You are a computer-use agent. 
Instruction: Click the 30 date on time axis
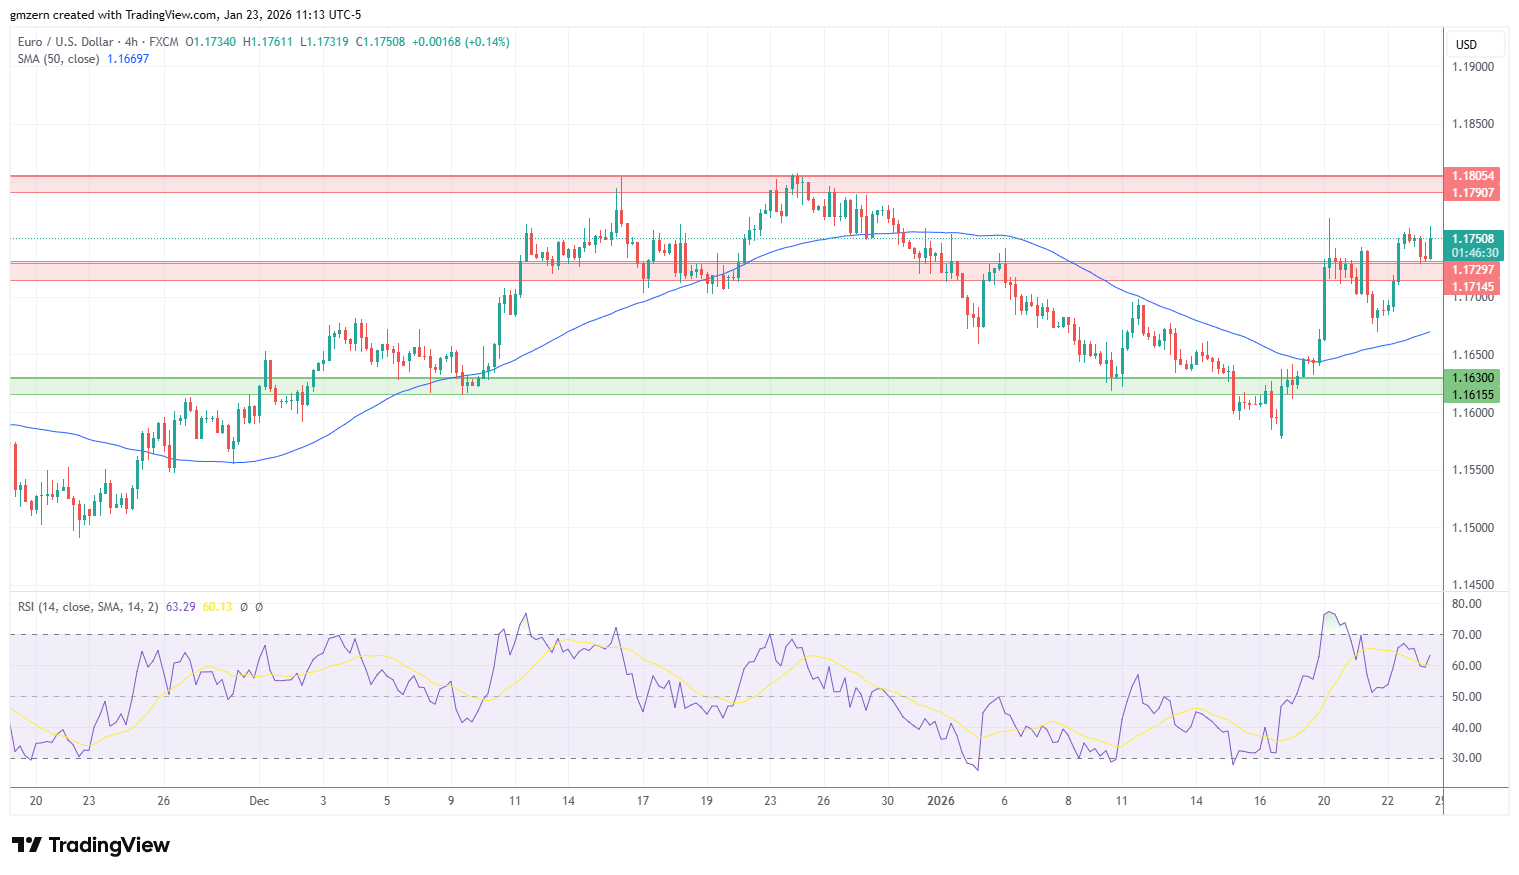888,801
